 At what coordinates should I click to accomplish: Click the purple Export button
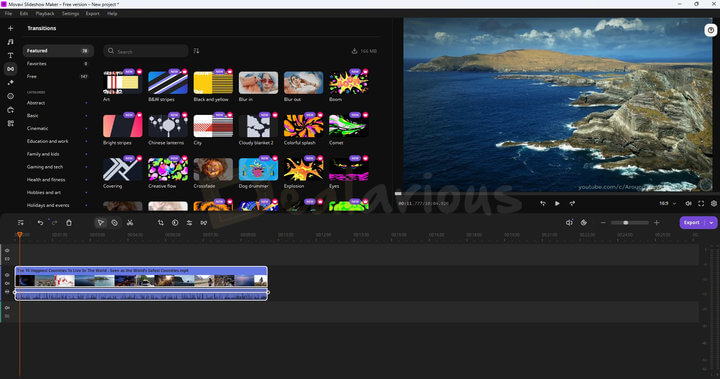(x=692, y=223)
